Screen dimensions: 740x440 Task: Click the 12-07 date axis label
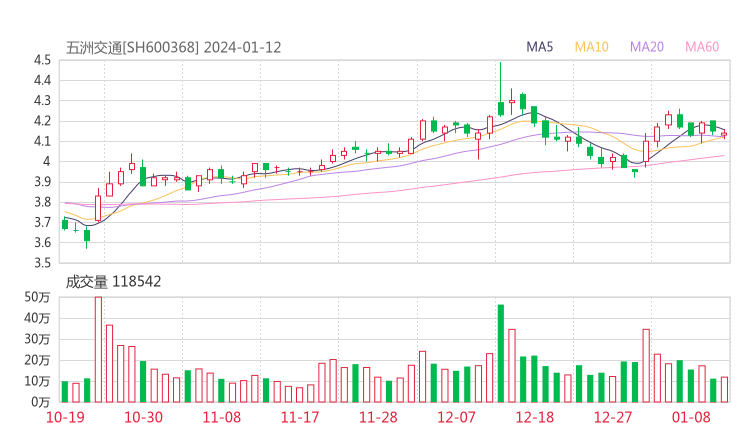tap(456, 417)
